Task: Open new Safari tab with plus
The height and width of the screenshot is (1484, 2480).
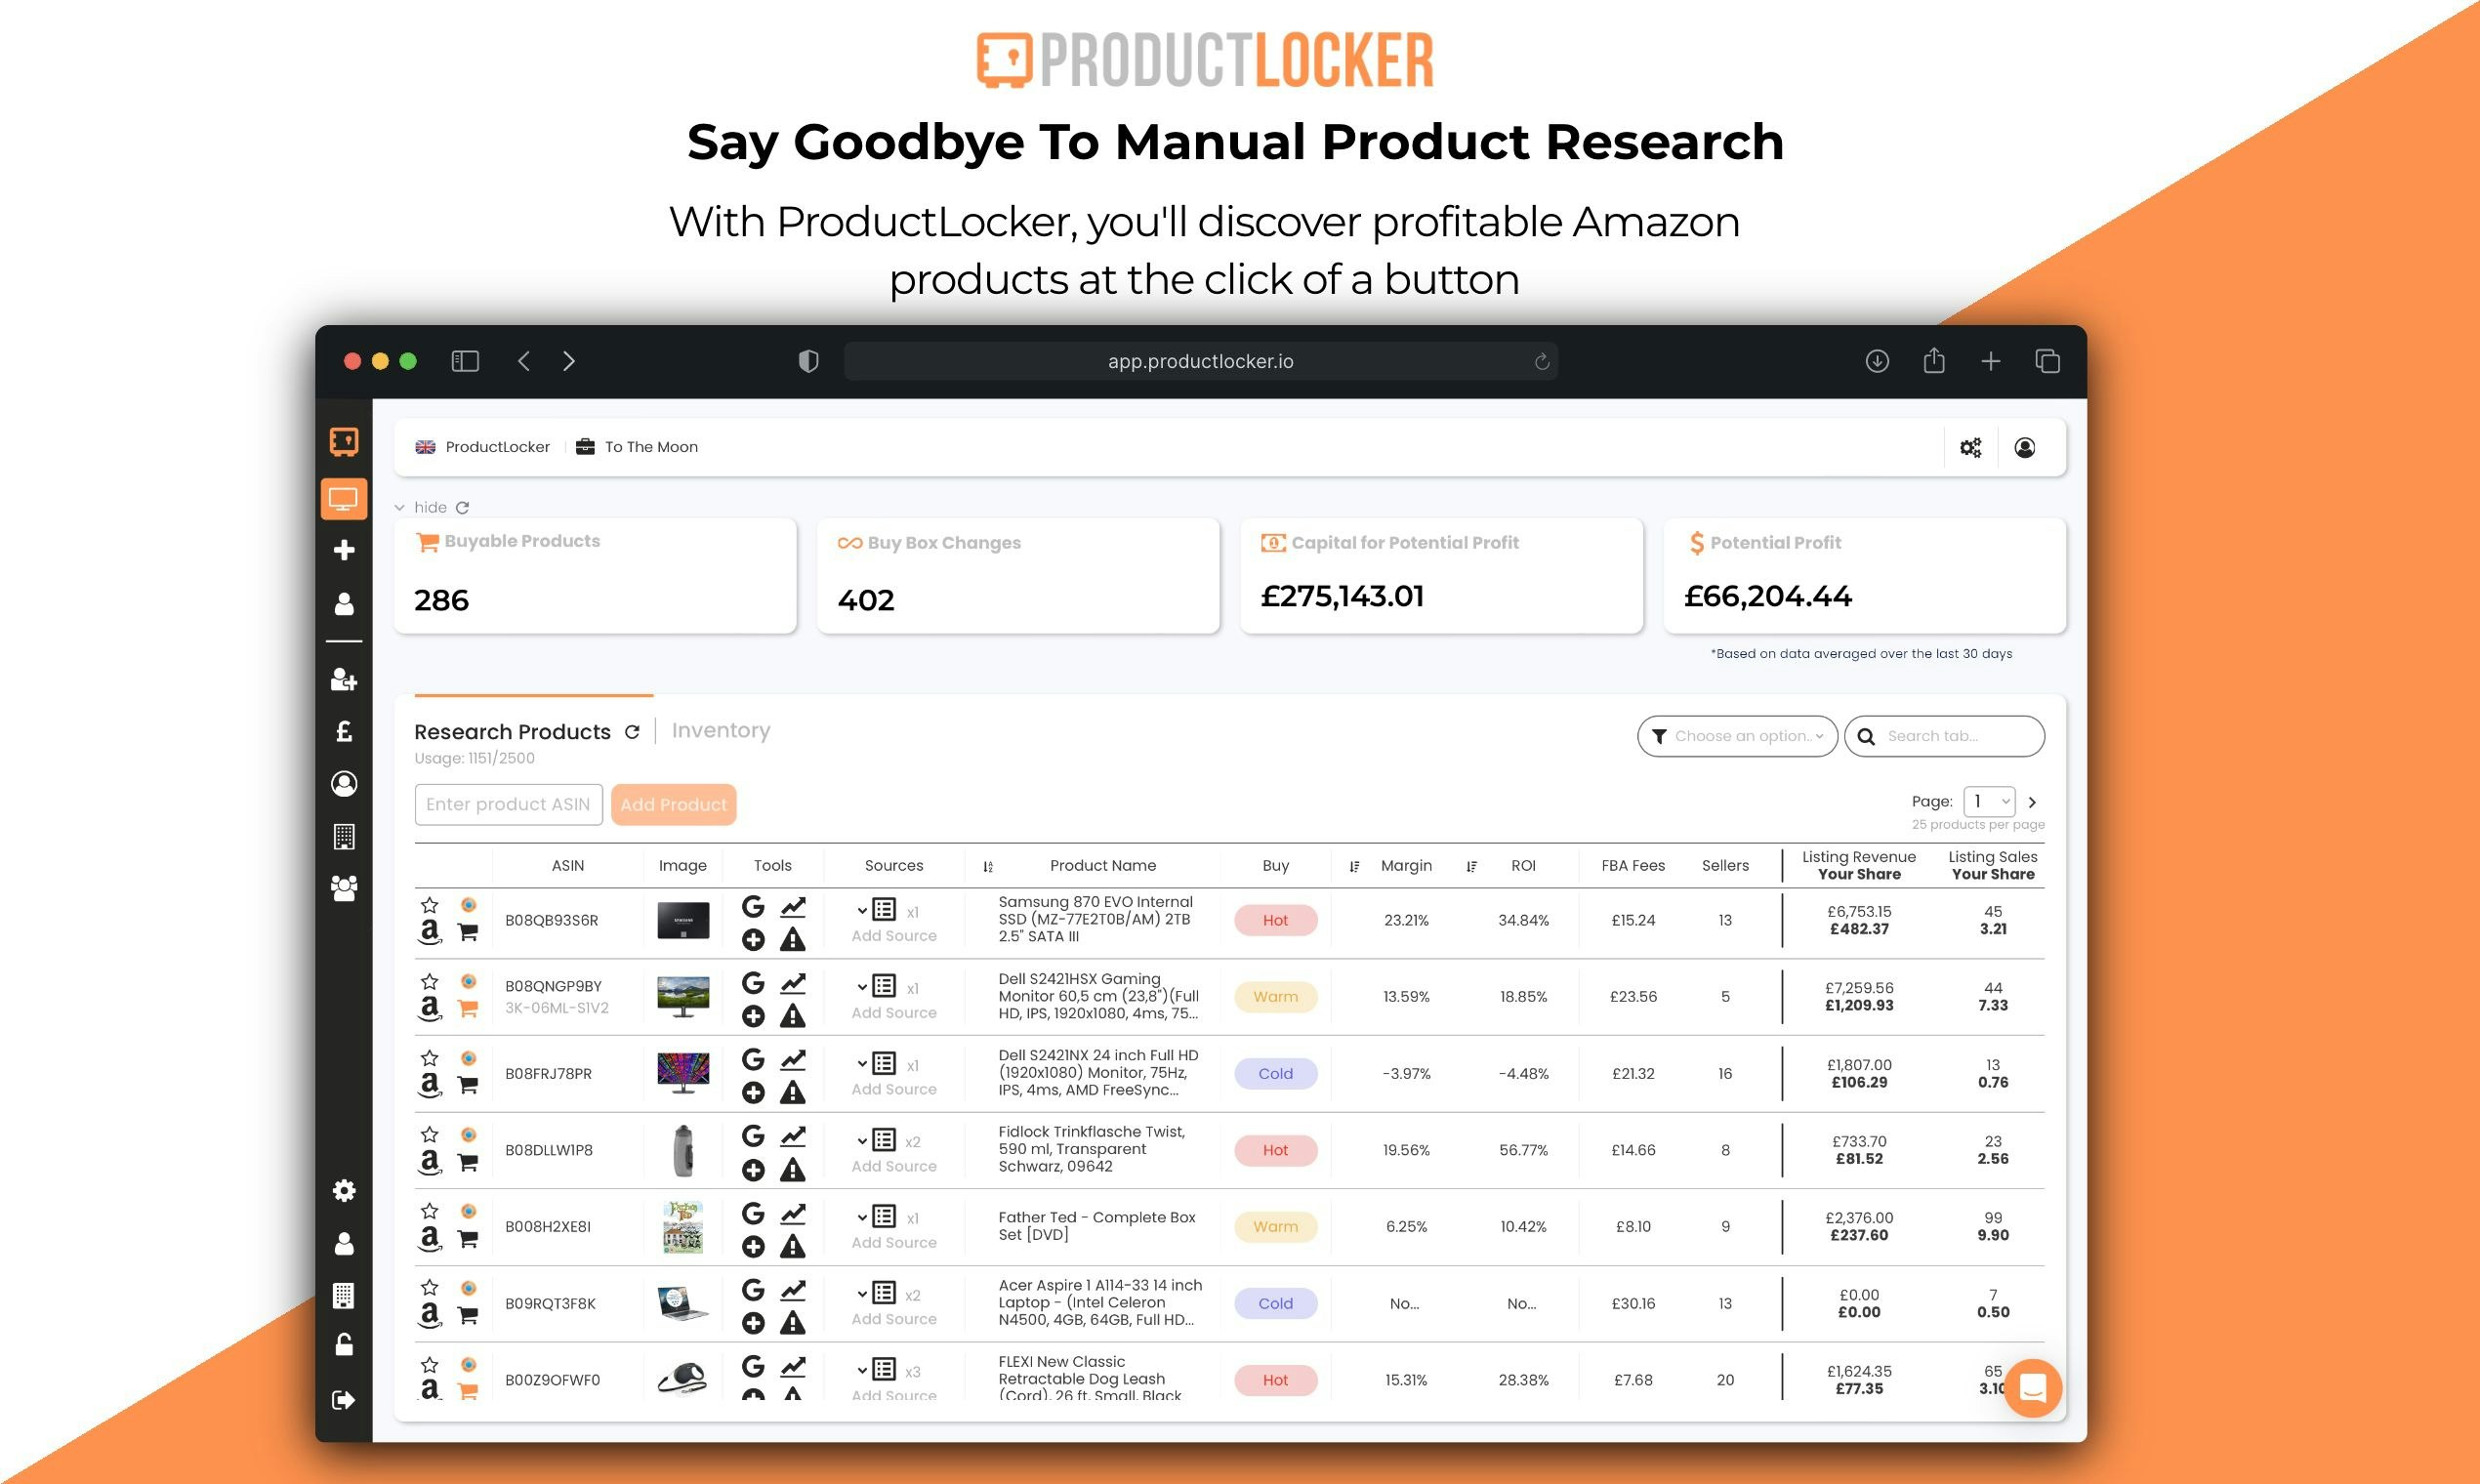Action: point(1990,361)
